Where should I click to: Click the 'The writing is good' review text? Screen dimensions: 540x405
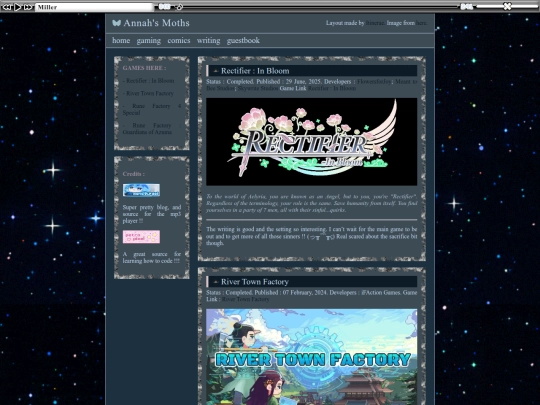[x=311, y=236]
